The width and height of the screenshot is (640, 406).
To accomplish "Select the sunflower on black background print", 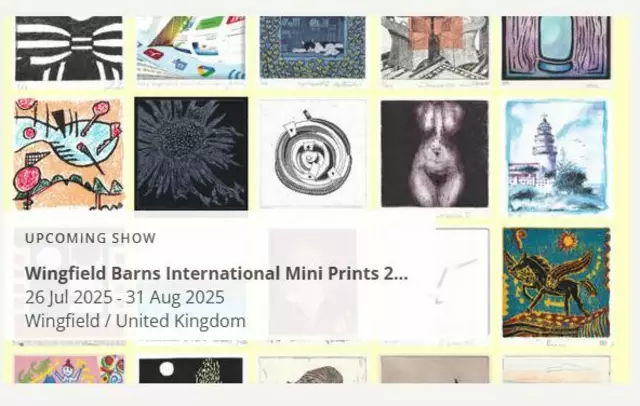I will 191,154.
